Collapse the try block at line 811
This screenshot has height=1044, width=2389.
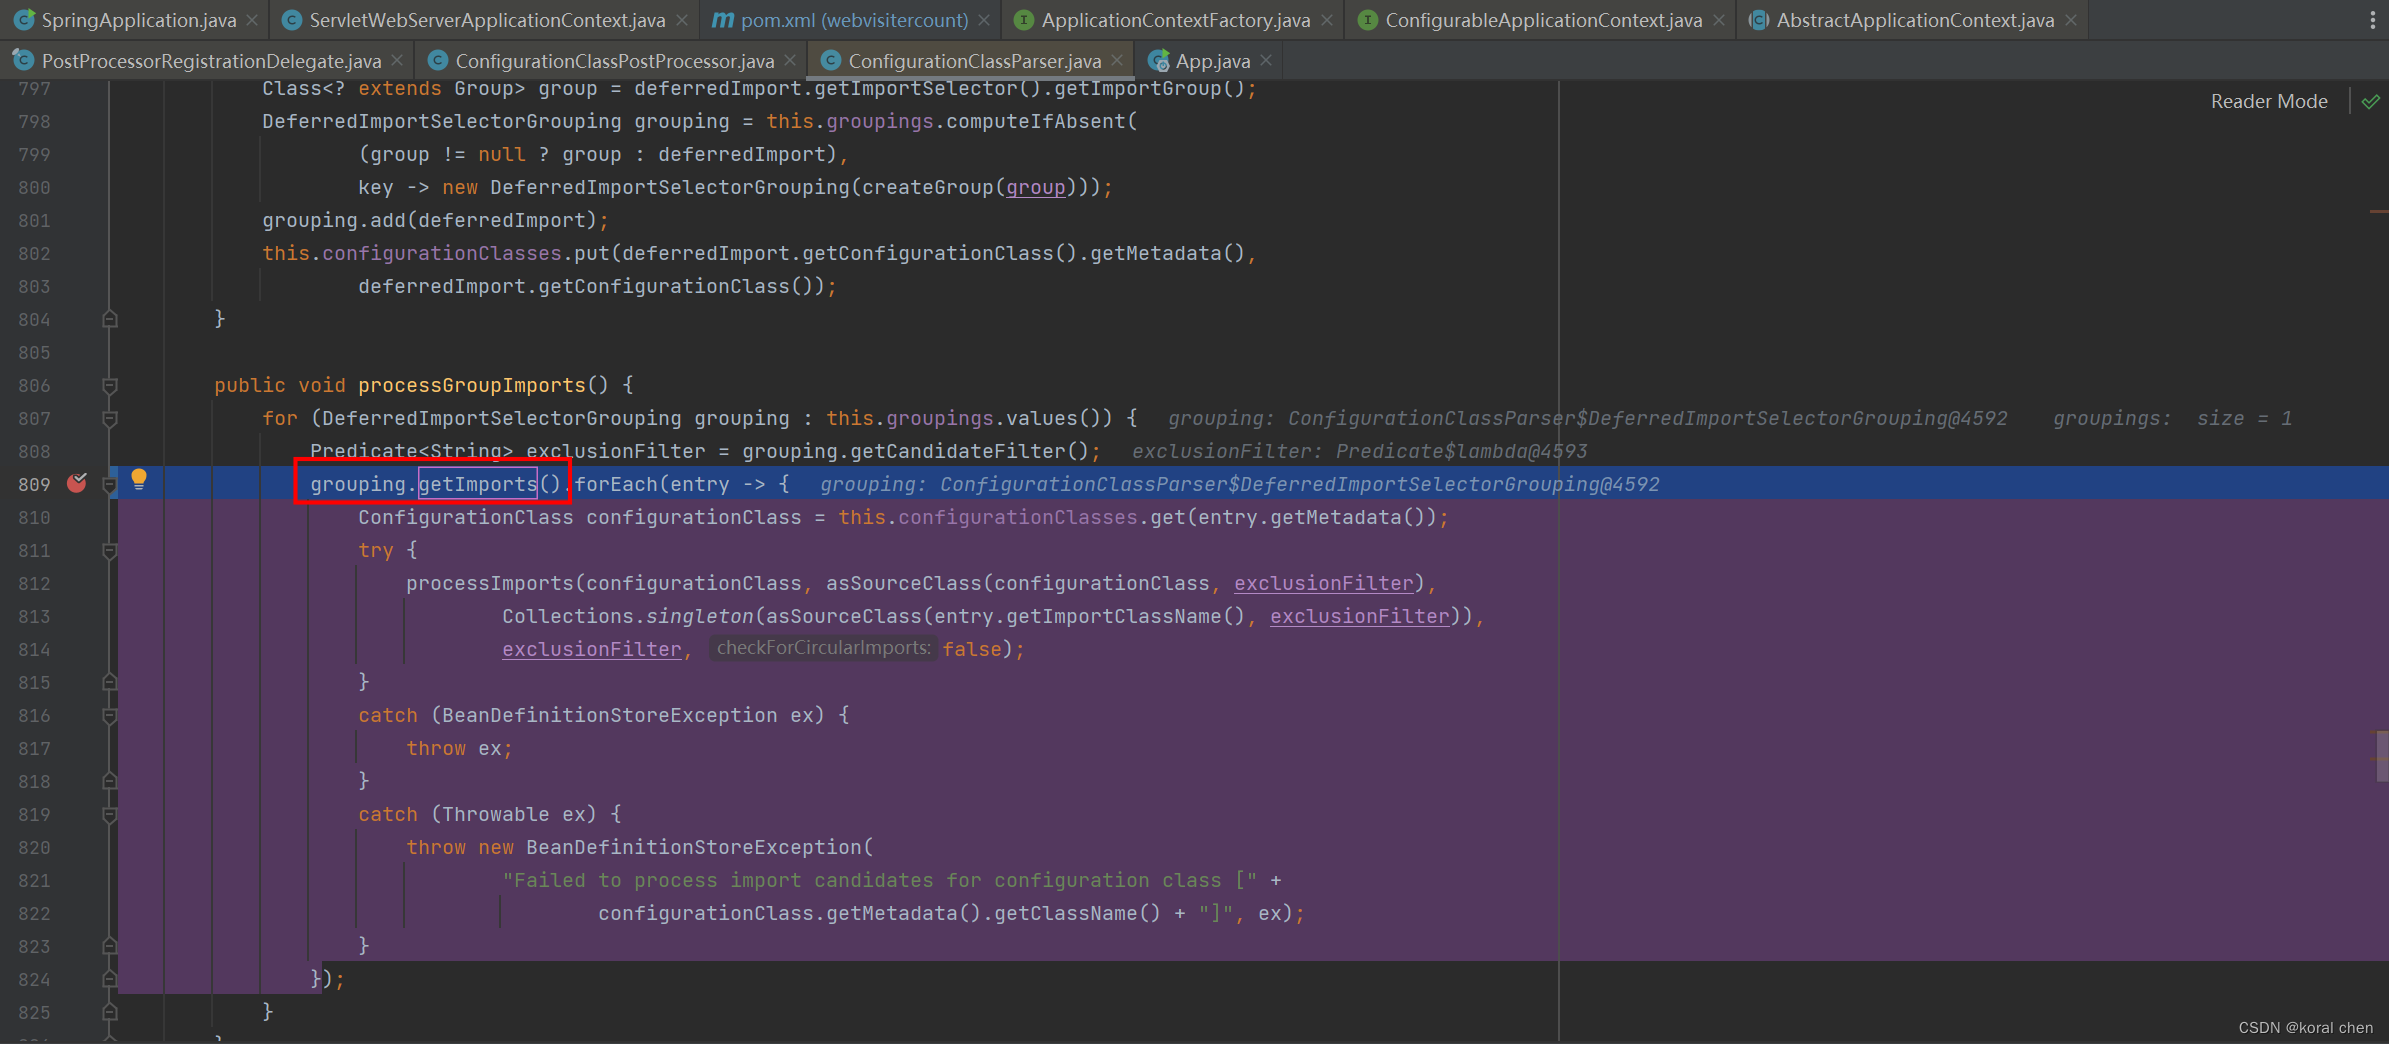point(110,551)
